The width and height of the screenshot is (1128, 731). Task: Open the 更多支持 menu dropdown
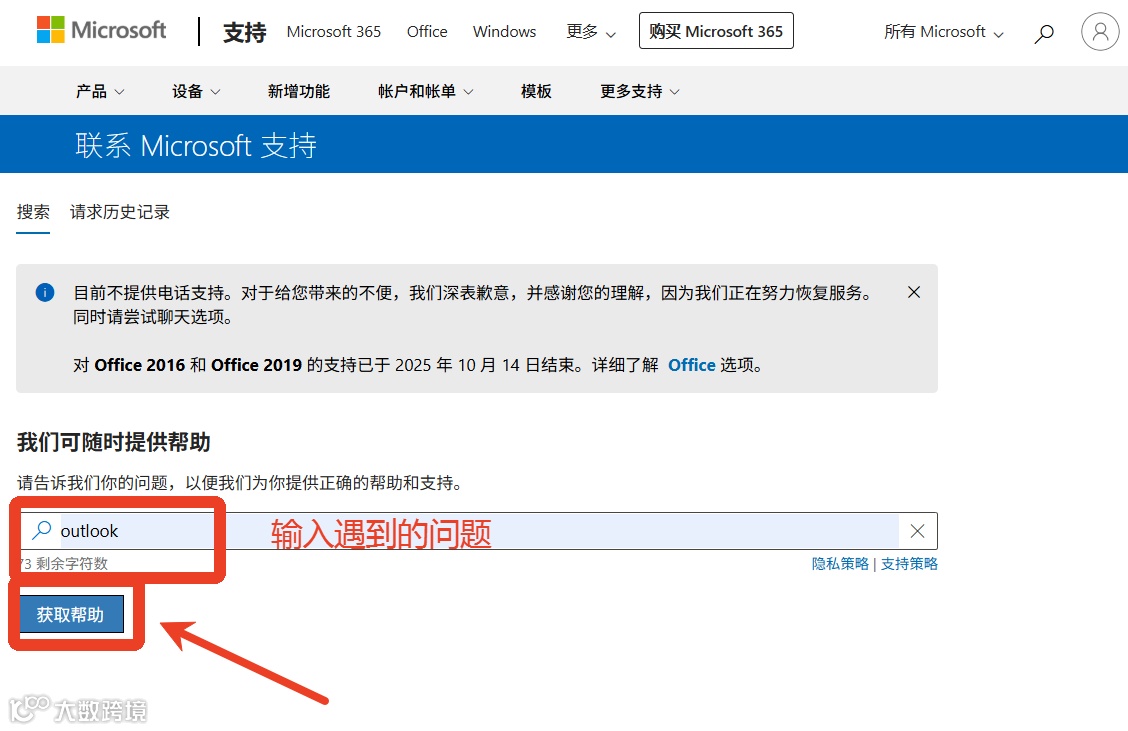tap(640, 91)
